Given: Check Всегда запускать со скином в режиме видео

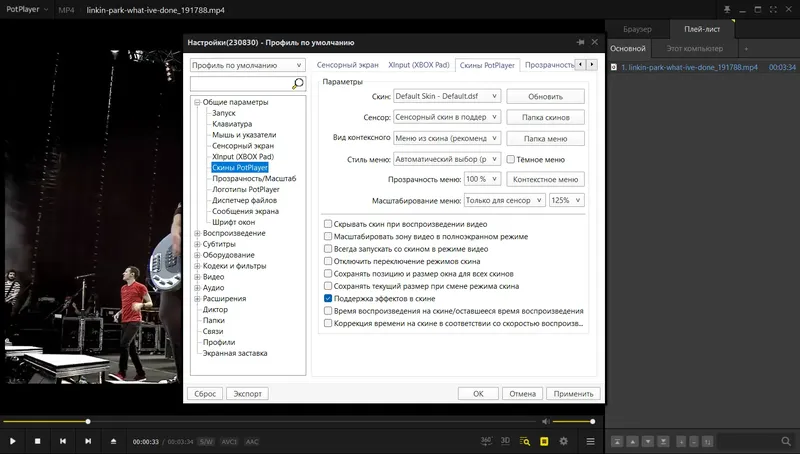Looking at the screenshot, I should 328,249.
